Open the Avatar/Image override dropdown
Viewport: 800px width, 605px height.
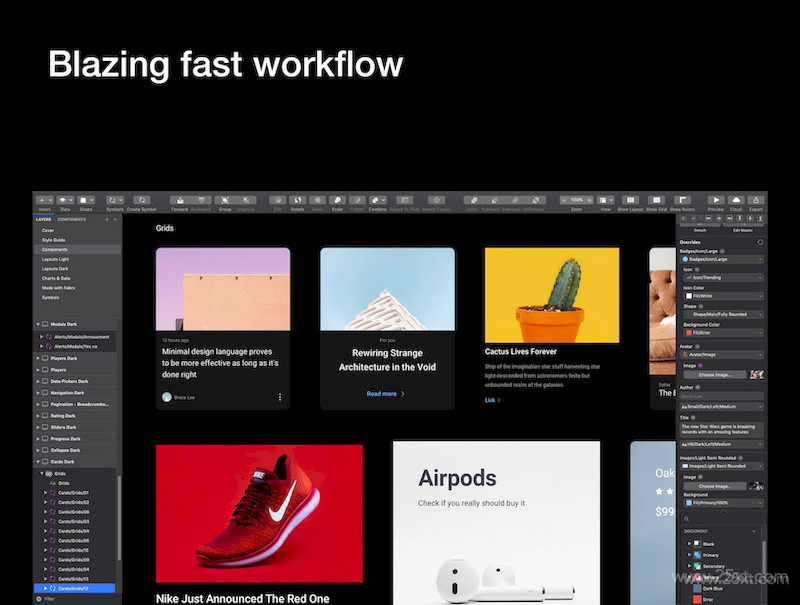click(722, 355)
